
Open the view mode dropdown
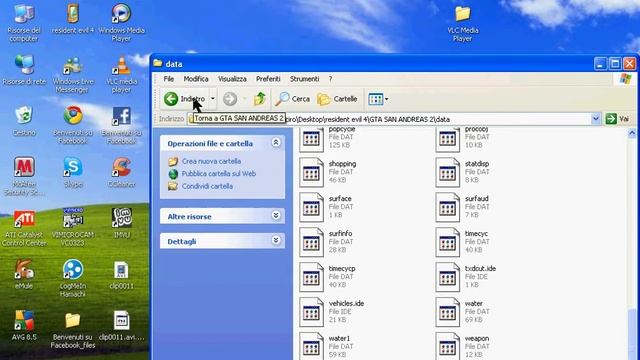[x=378, y=99]
